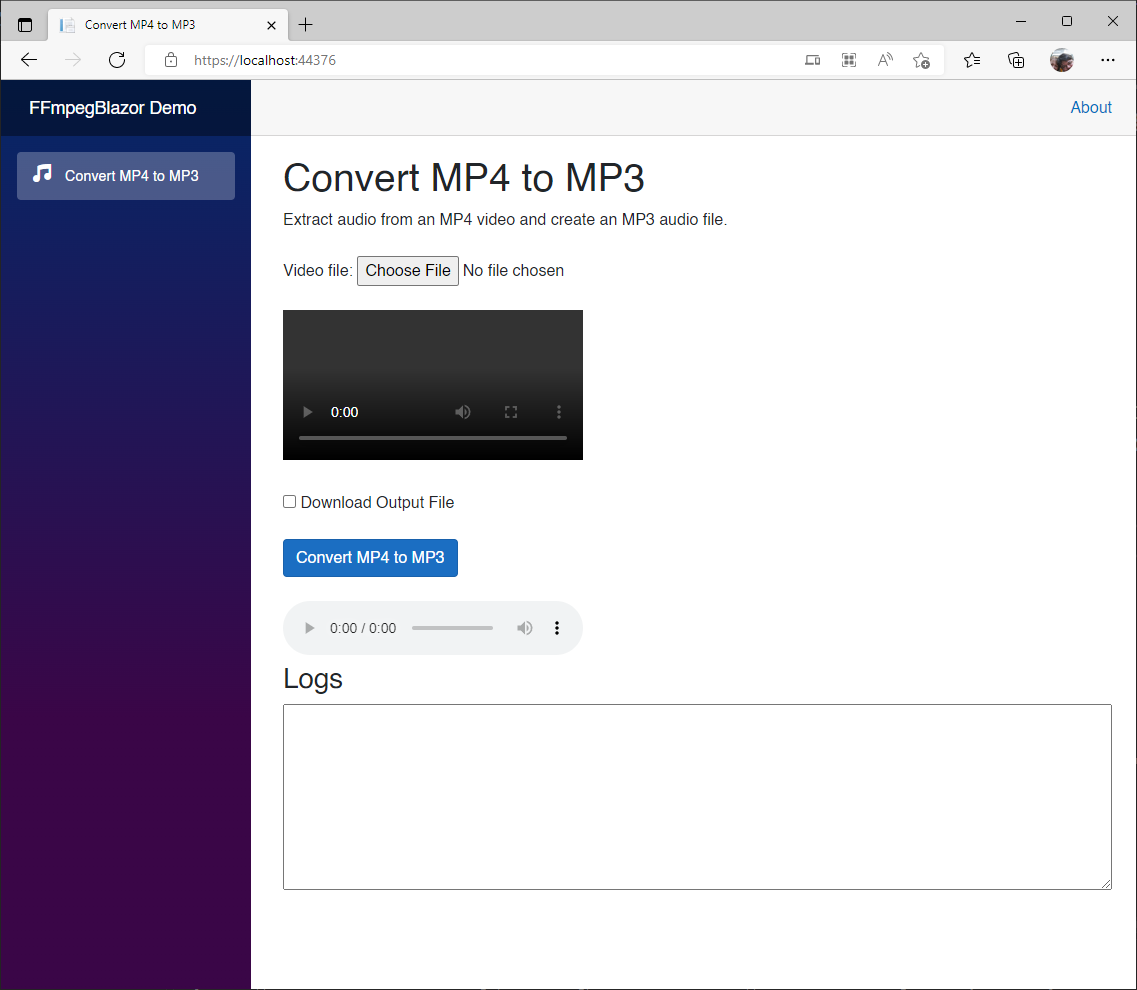This screenshot has width=1137, height=990.
Task: Play the audio output player
Action: coord(310,628)
